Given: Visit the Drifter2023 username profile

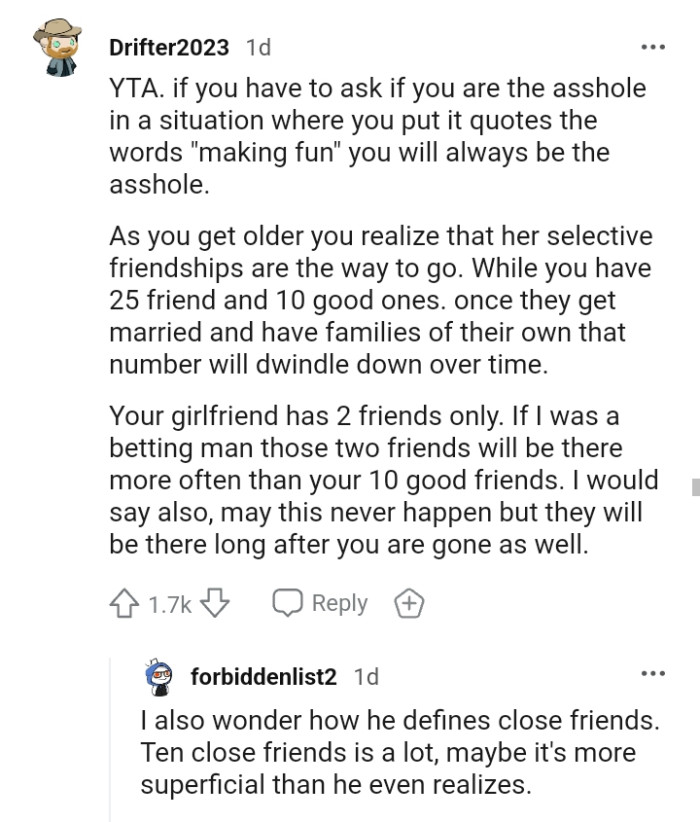Looking at the screenshot, I should click(x=169, y=47).
